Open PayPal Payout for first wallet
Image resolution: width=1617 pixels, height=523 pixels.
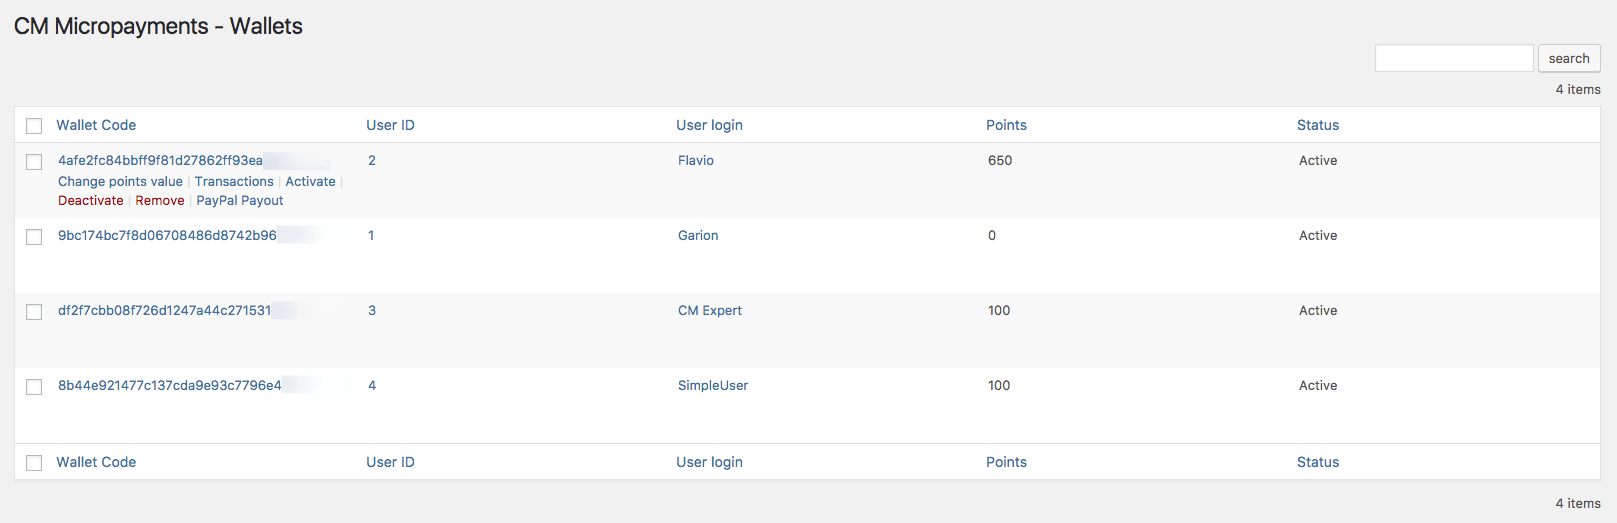click(x=240, y=200)
